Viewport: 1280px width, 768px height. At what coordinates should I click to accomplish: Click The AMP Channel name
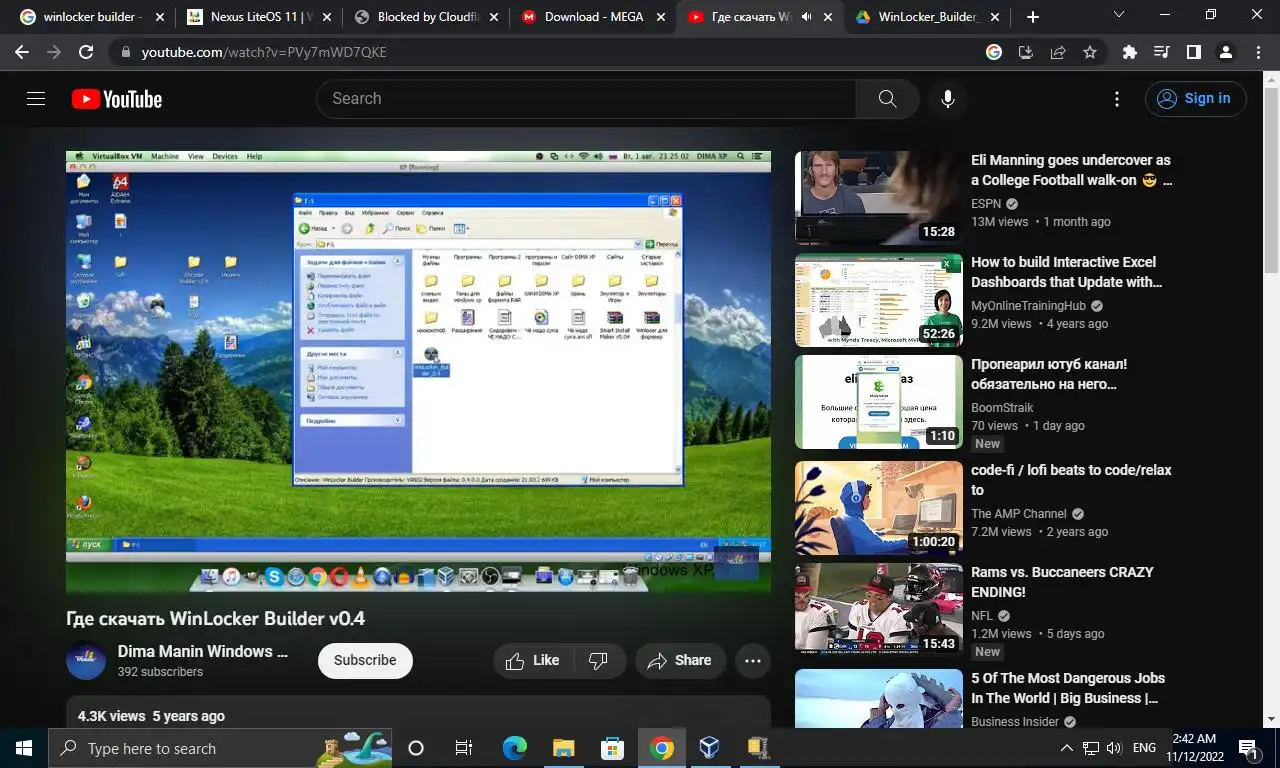pyautogui.click(x=1019, y=514)
